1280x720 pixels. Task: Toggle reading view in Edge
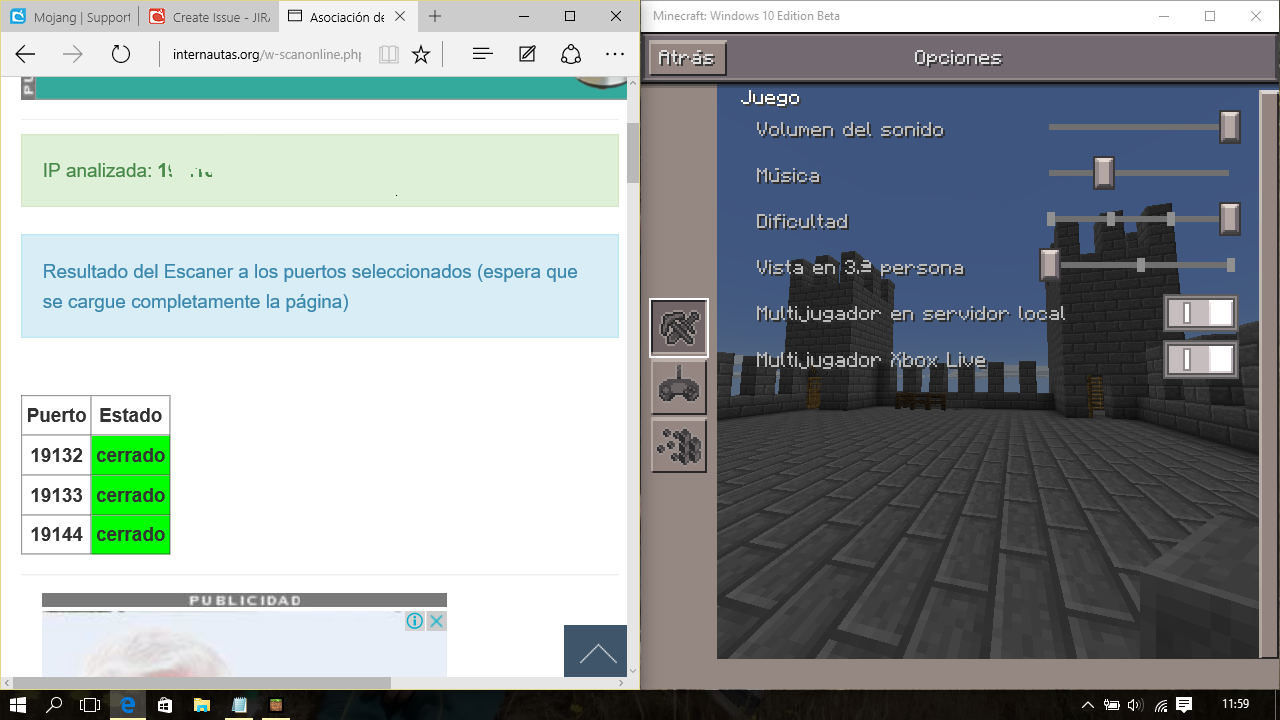[389, 54]
